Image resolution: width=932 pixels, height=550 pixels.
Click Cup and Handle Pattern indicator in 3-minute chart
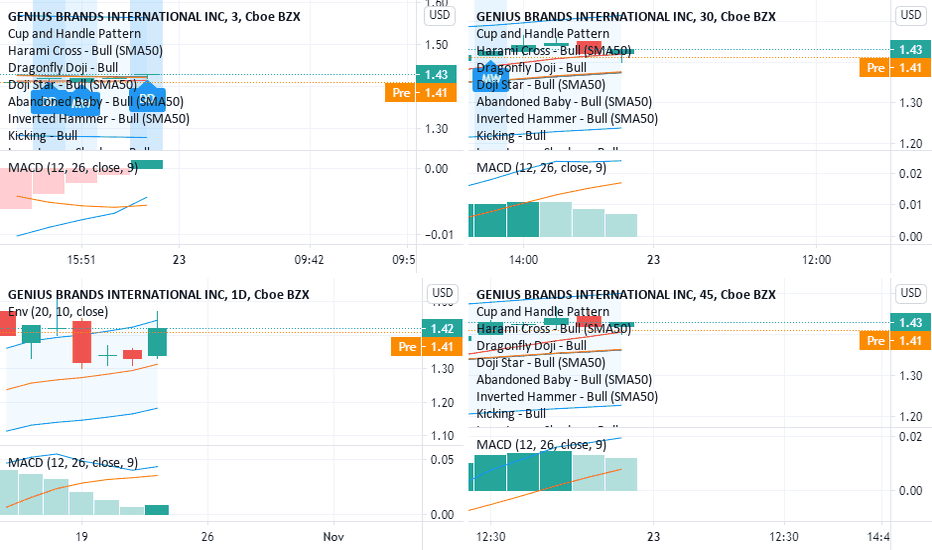tap(74, 34)
